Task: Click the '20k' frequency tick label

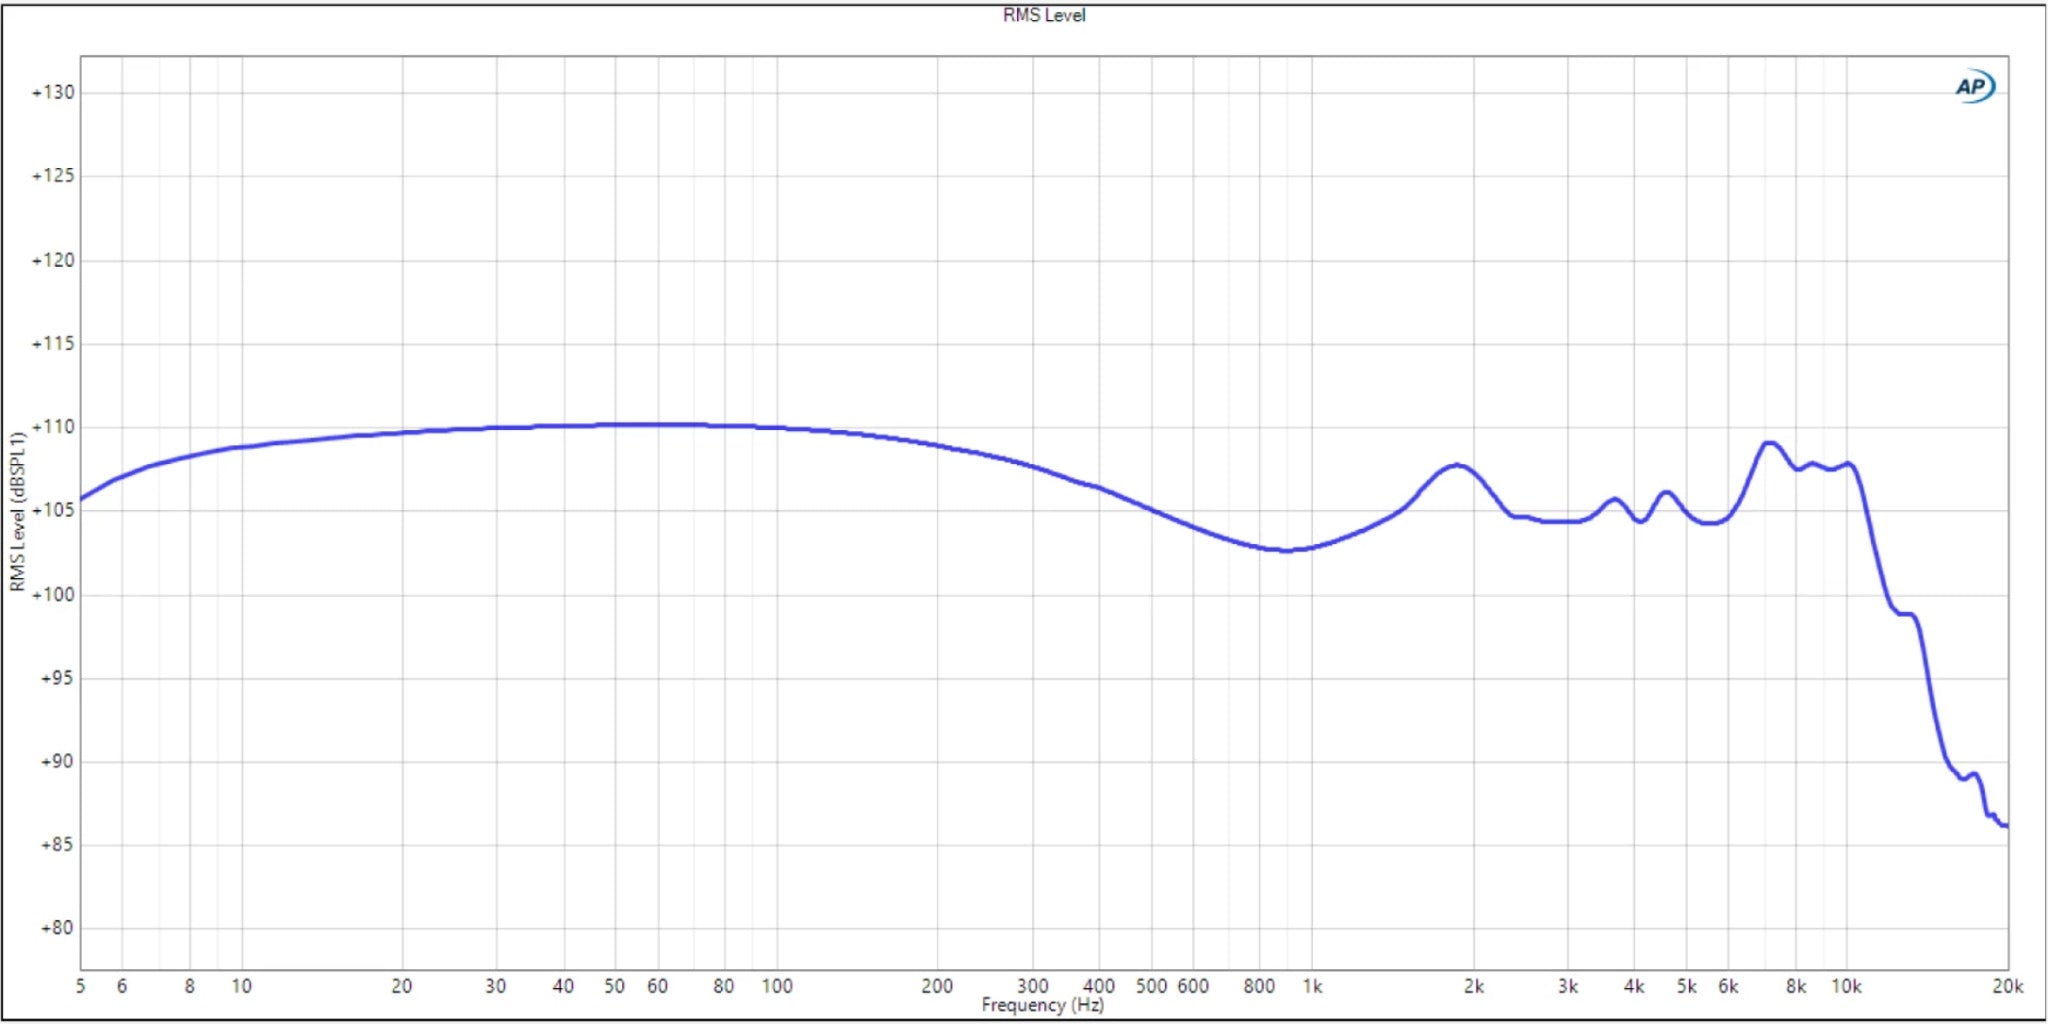Action: (2007, 986)
